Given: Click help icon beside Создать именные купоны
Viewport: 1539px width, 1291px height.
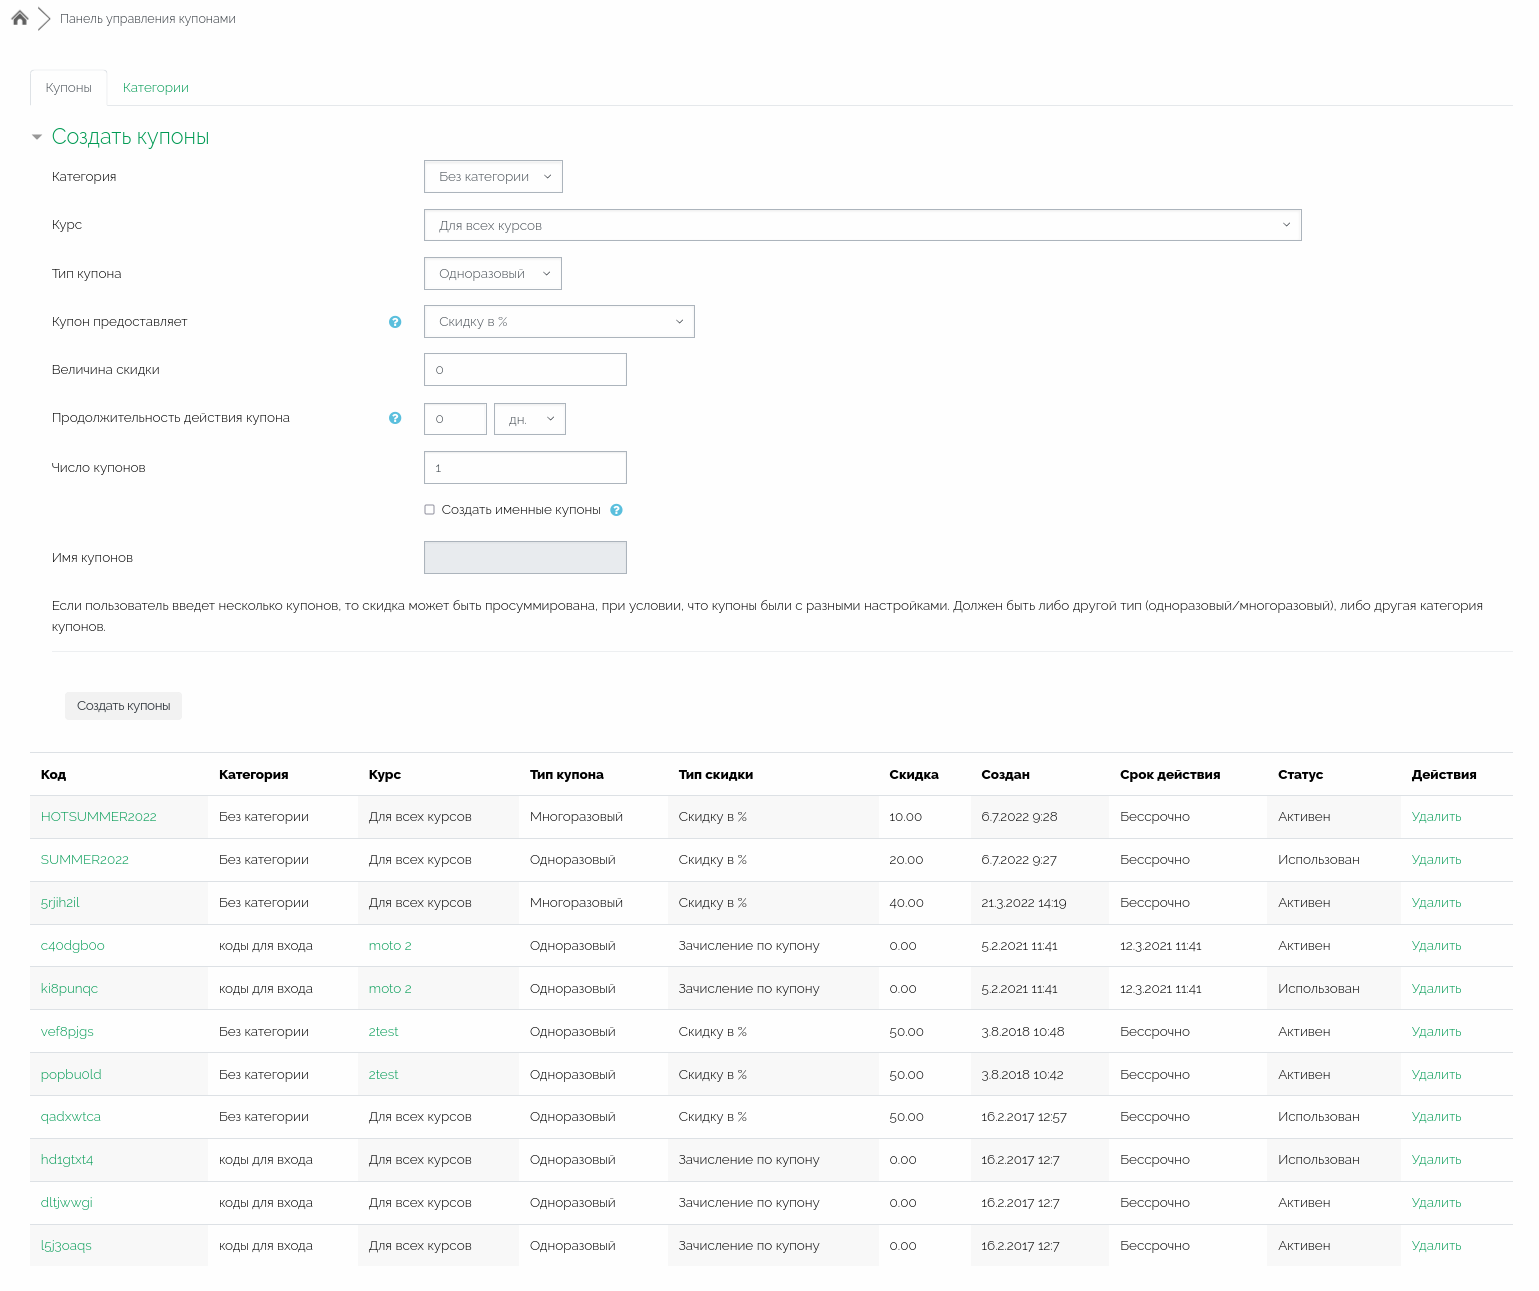Looking at the screenshot, I should (x=616, y=510).
